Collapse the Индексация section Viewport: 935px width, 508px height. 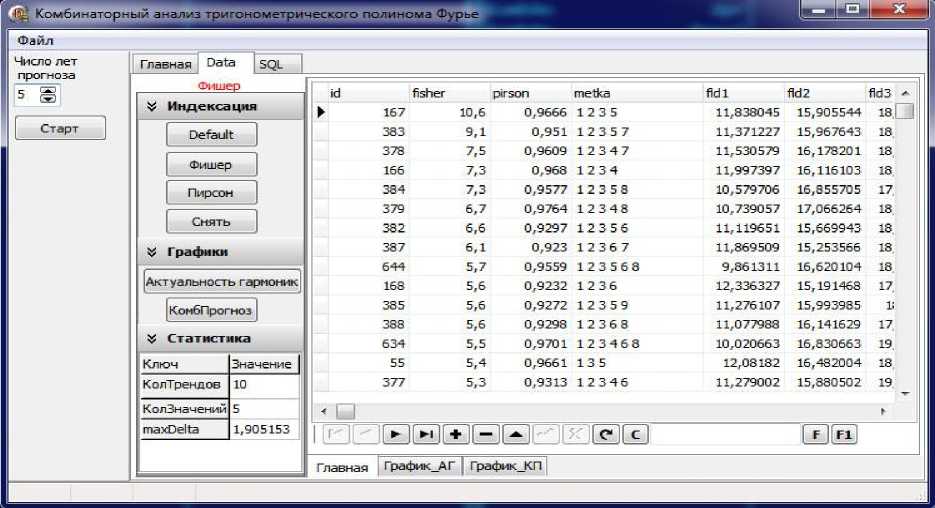click(153, 106)
